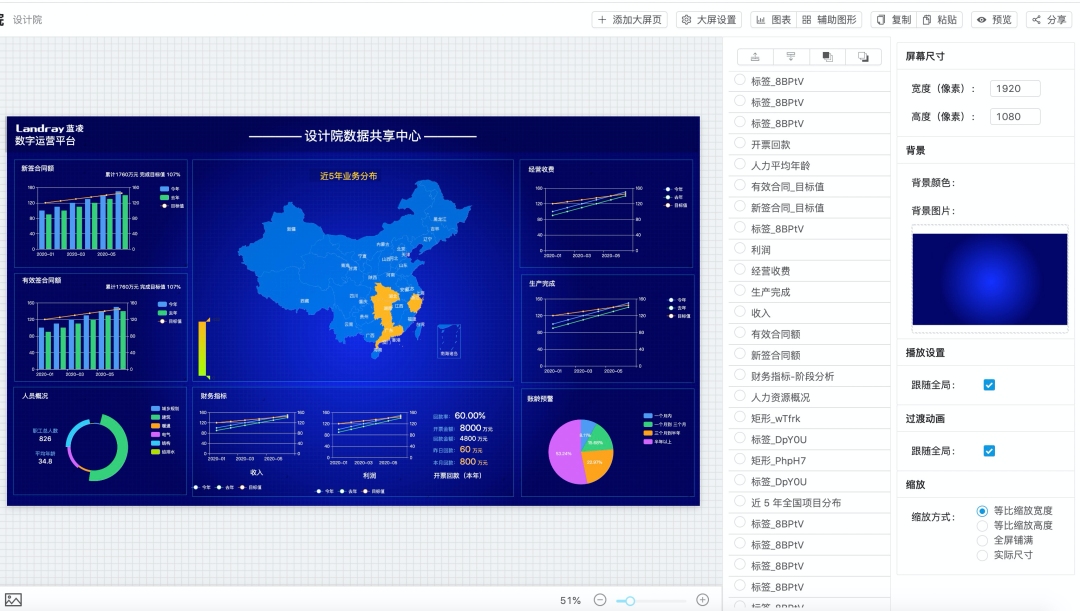Click the 近5年业务分布 map heading
Screen dimensions: 1080x611
349,176
